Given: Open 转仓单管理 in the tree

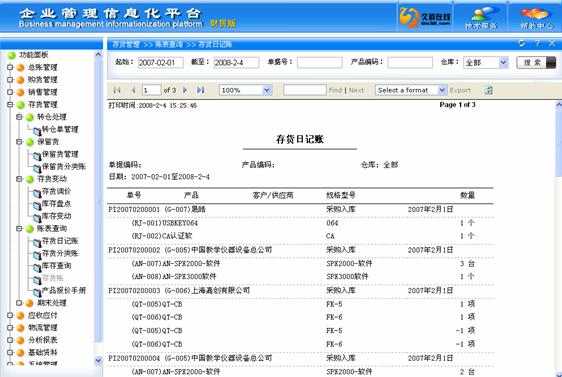Looking at the screenshot, I should [x=60, y=129].
